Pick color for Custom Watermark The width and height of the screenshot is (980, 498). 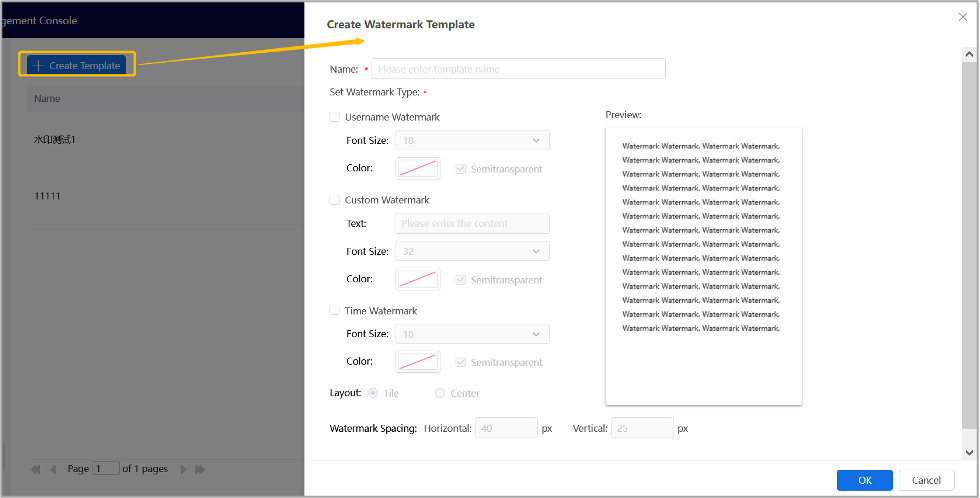tap(418, 279)
